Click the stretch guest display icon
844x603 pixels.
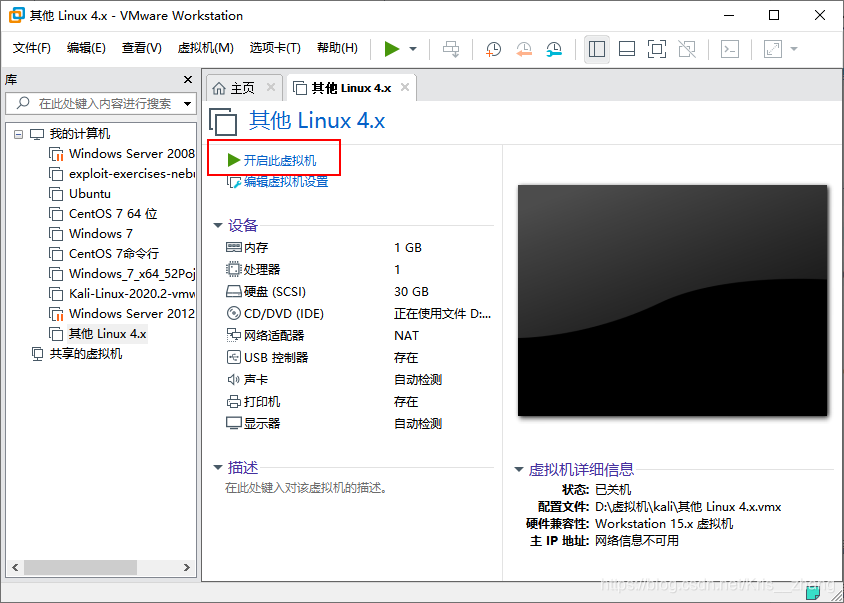tap(773, 49)
